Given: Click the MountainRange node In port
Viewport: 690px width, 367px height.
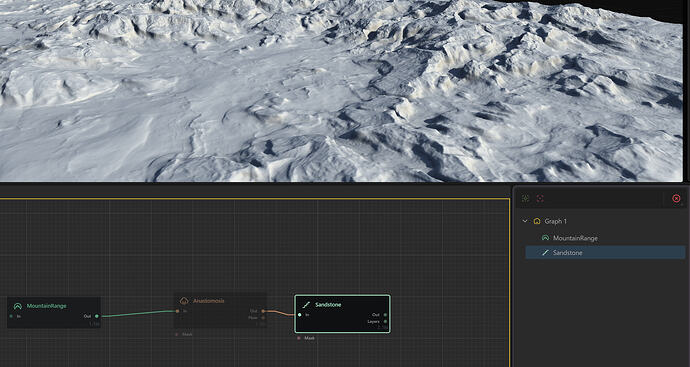Looking at the screenshot, I should [11, 316].
